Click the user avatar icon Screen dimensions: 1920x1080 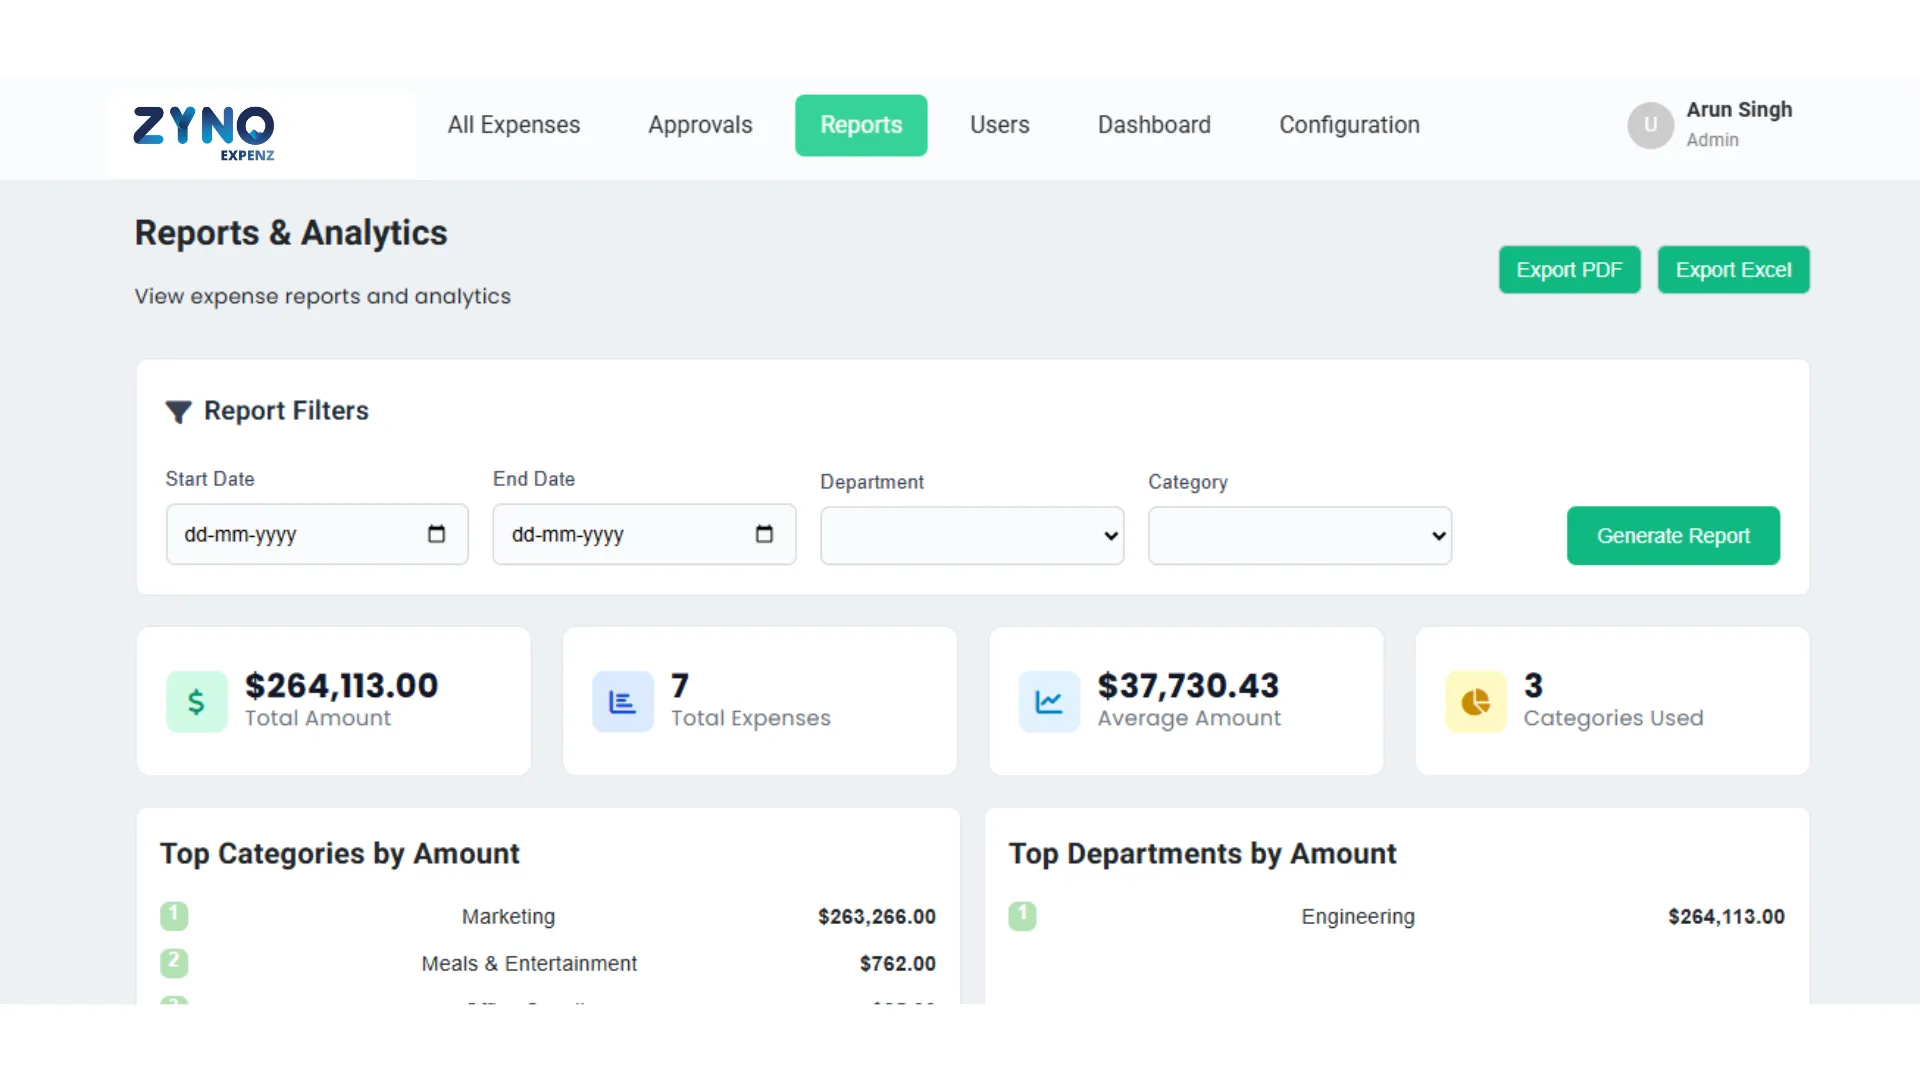[1650, 126]
